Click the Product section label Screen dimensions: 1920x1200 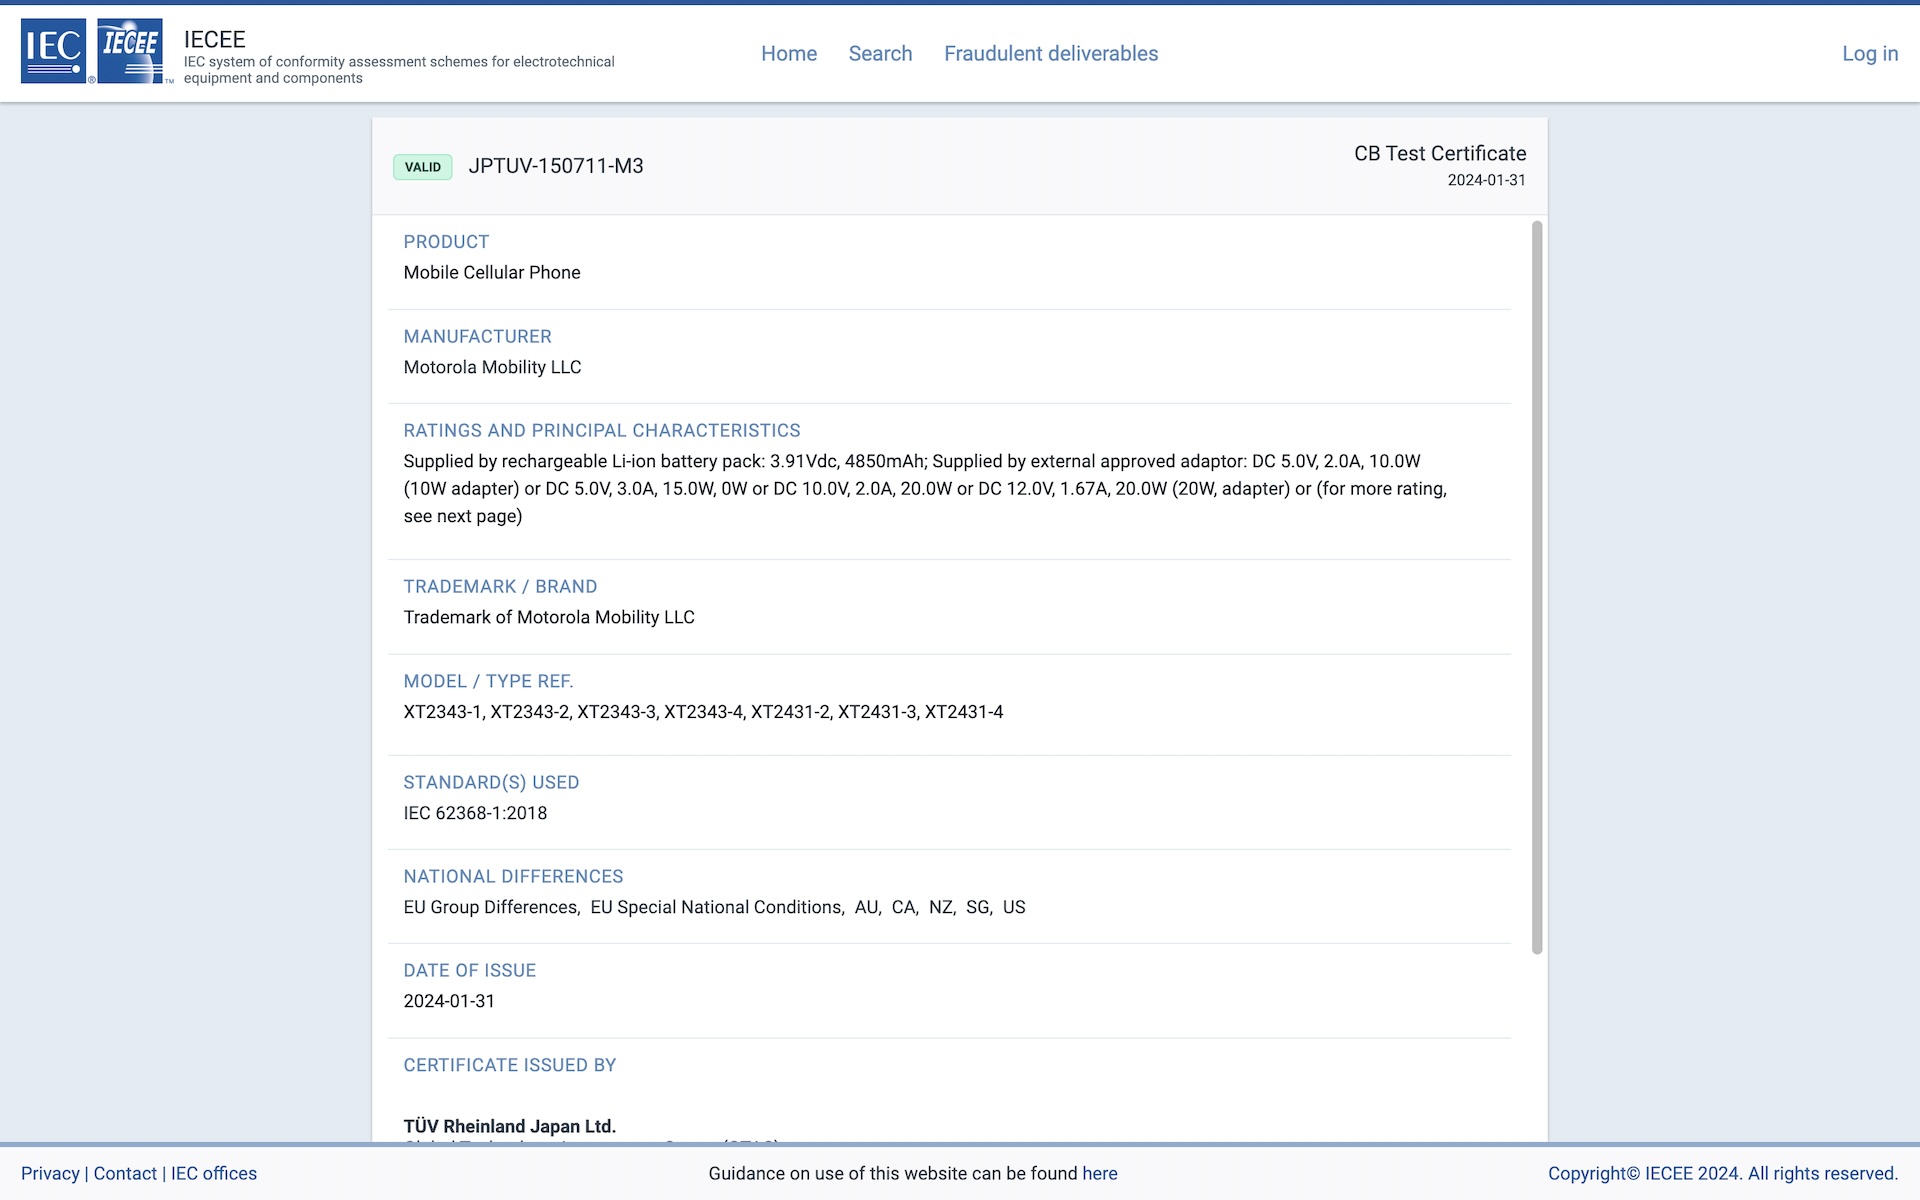[446, 242]
